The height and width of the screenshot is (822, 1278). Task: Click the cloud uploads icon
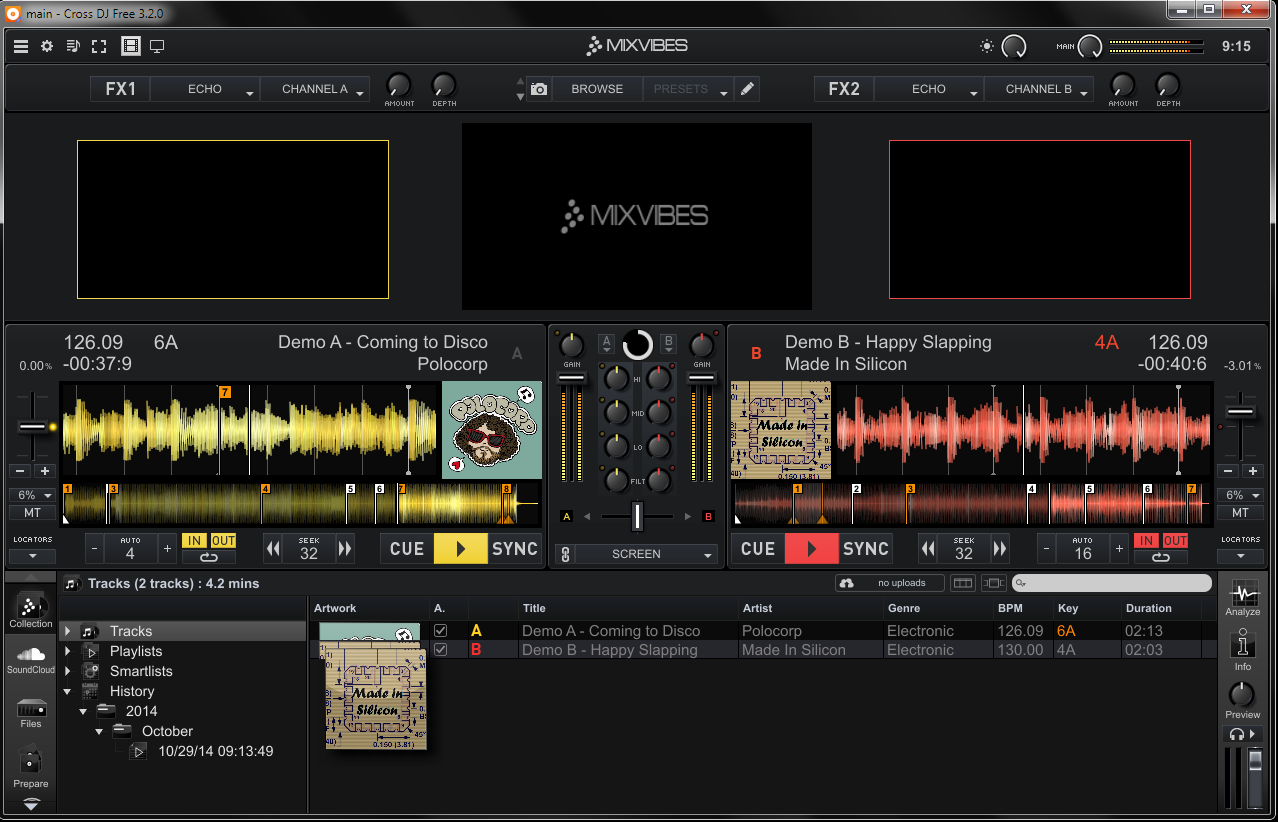point(846,583)
